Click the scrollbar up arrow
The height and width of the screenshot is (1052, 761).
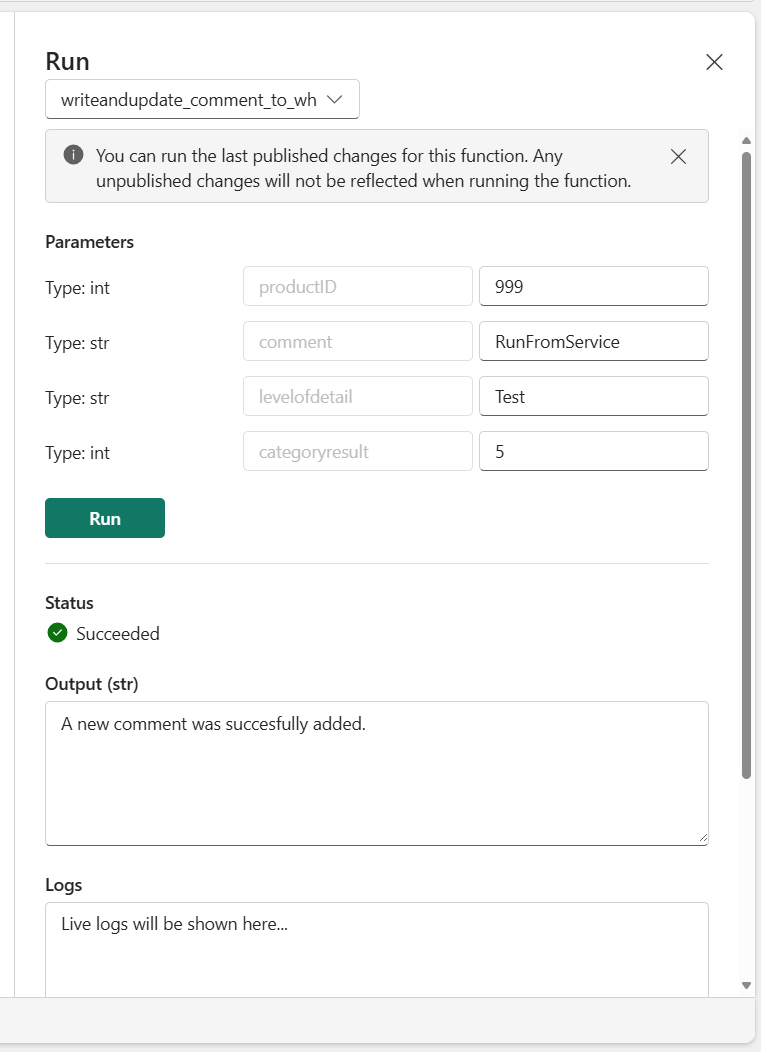coord(746,140)
